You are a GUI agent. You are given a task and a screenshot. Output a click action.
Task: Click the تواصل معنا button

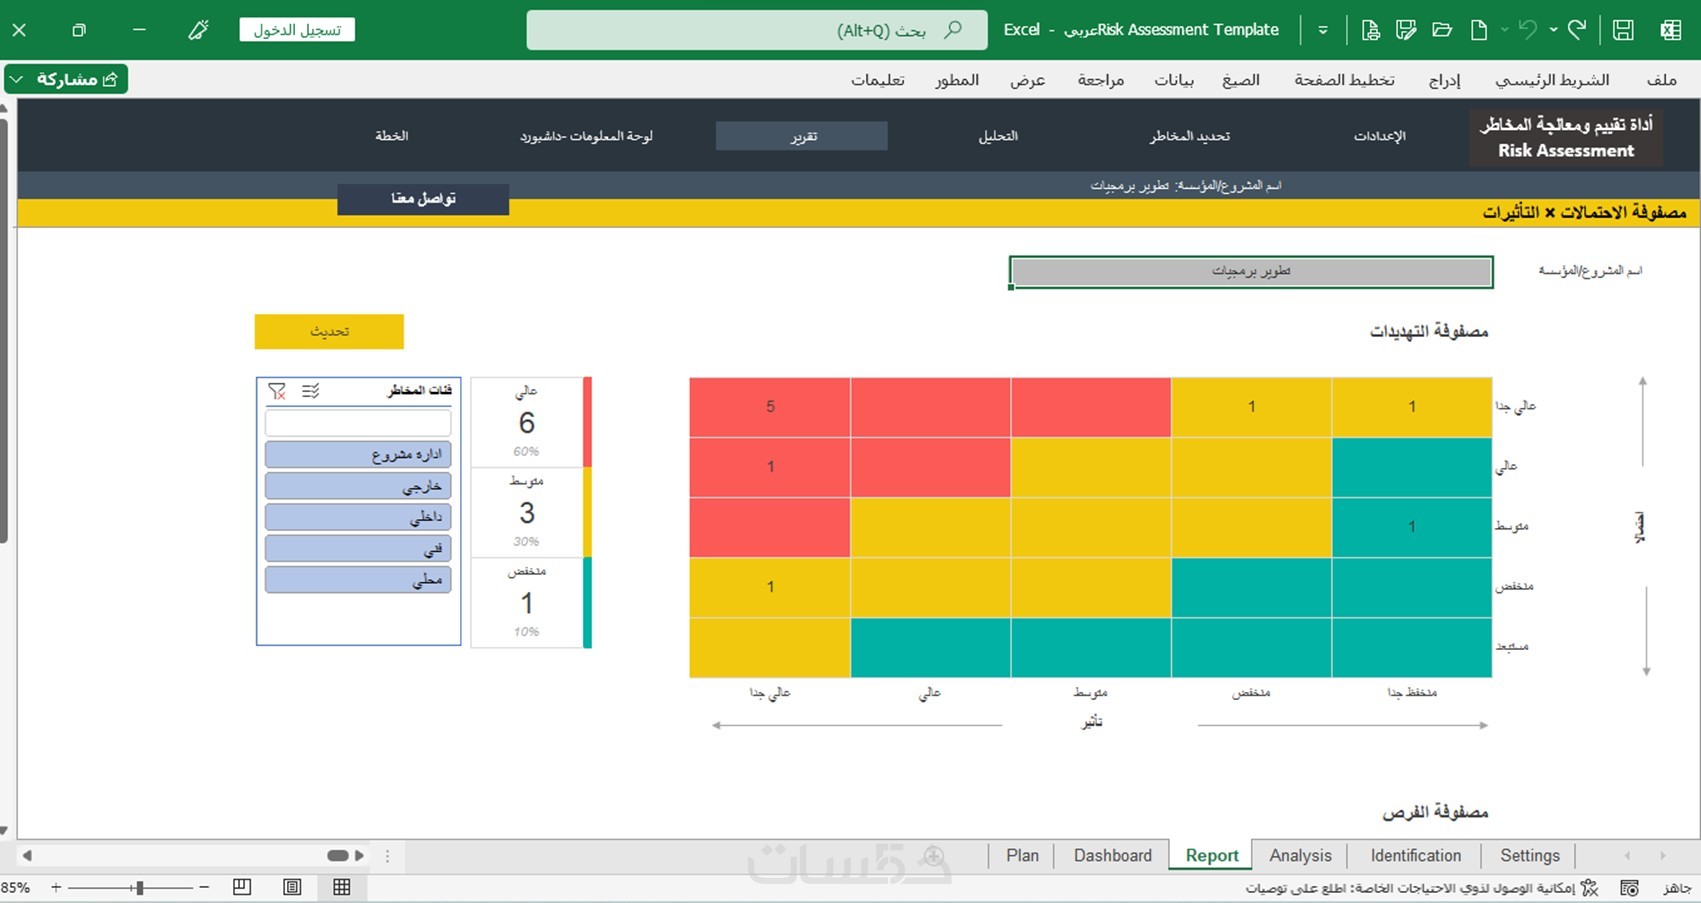pos(423,199)
